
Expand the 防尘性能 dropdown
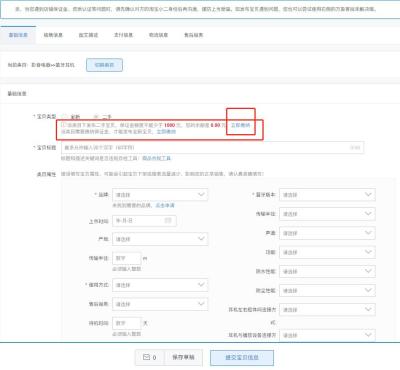point(327,291)
